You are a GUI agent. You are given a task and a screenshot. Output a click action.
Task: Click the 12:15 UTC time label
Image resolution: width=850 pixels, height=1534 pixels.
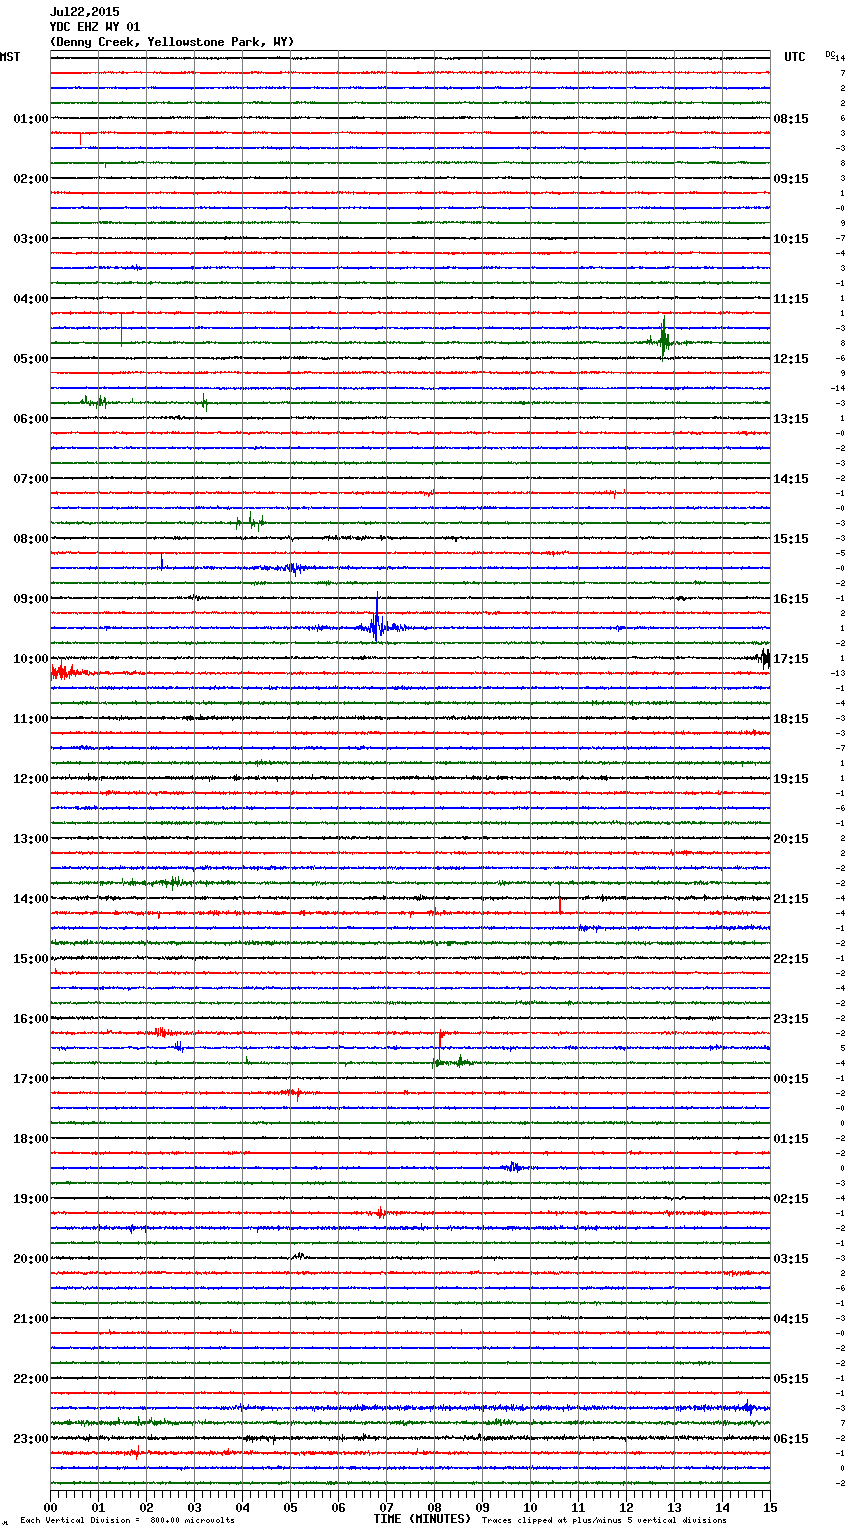(791, 359)
